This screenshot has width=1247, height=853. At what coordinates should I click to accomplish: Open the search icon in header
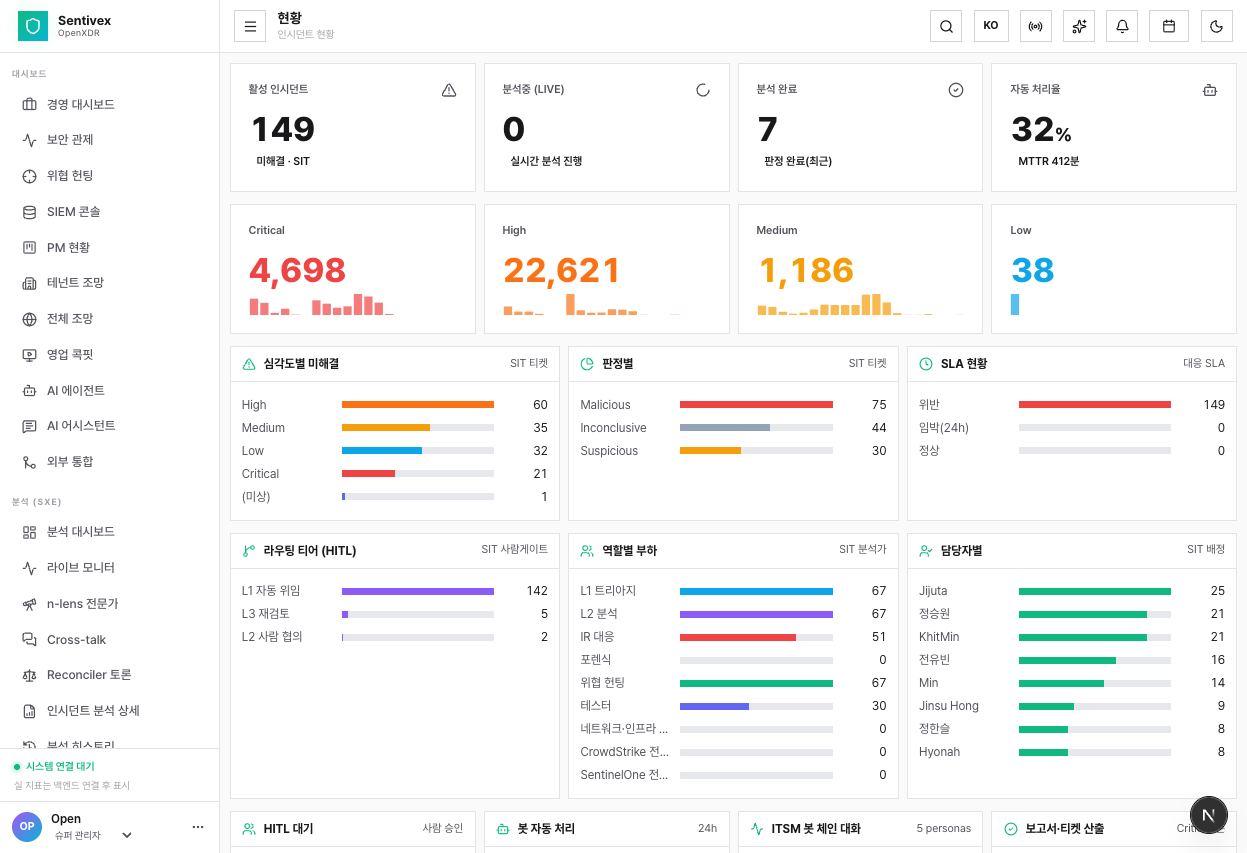[946, 26]
